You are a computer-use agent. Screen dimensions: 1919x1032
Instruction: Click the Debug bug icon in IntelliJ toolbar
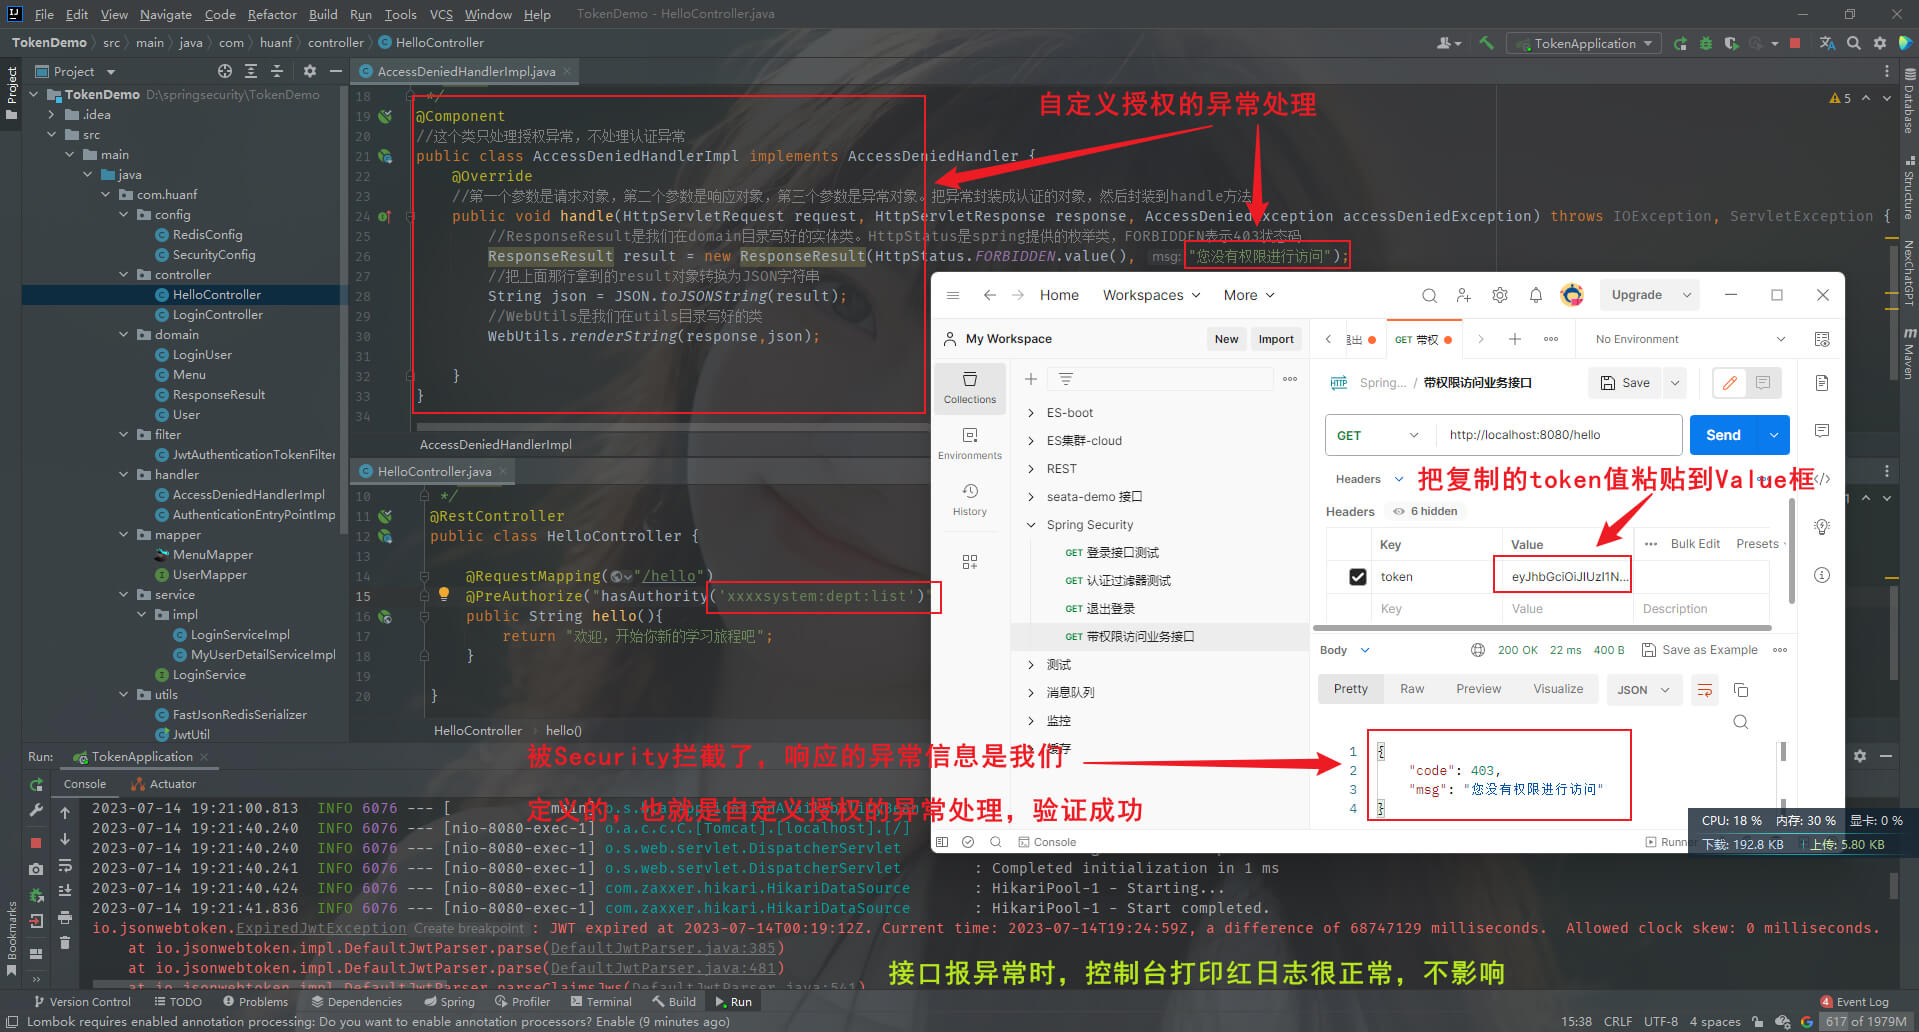click(1706, 43)
